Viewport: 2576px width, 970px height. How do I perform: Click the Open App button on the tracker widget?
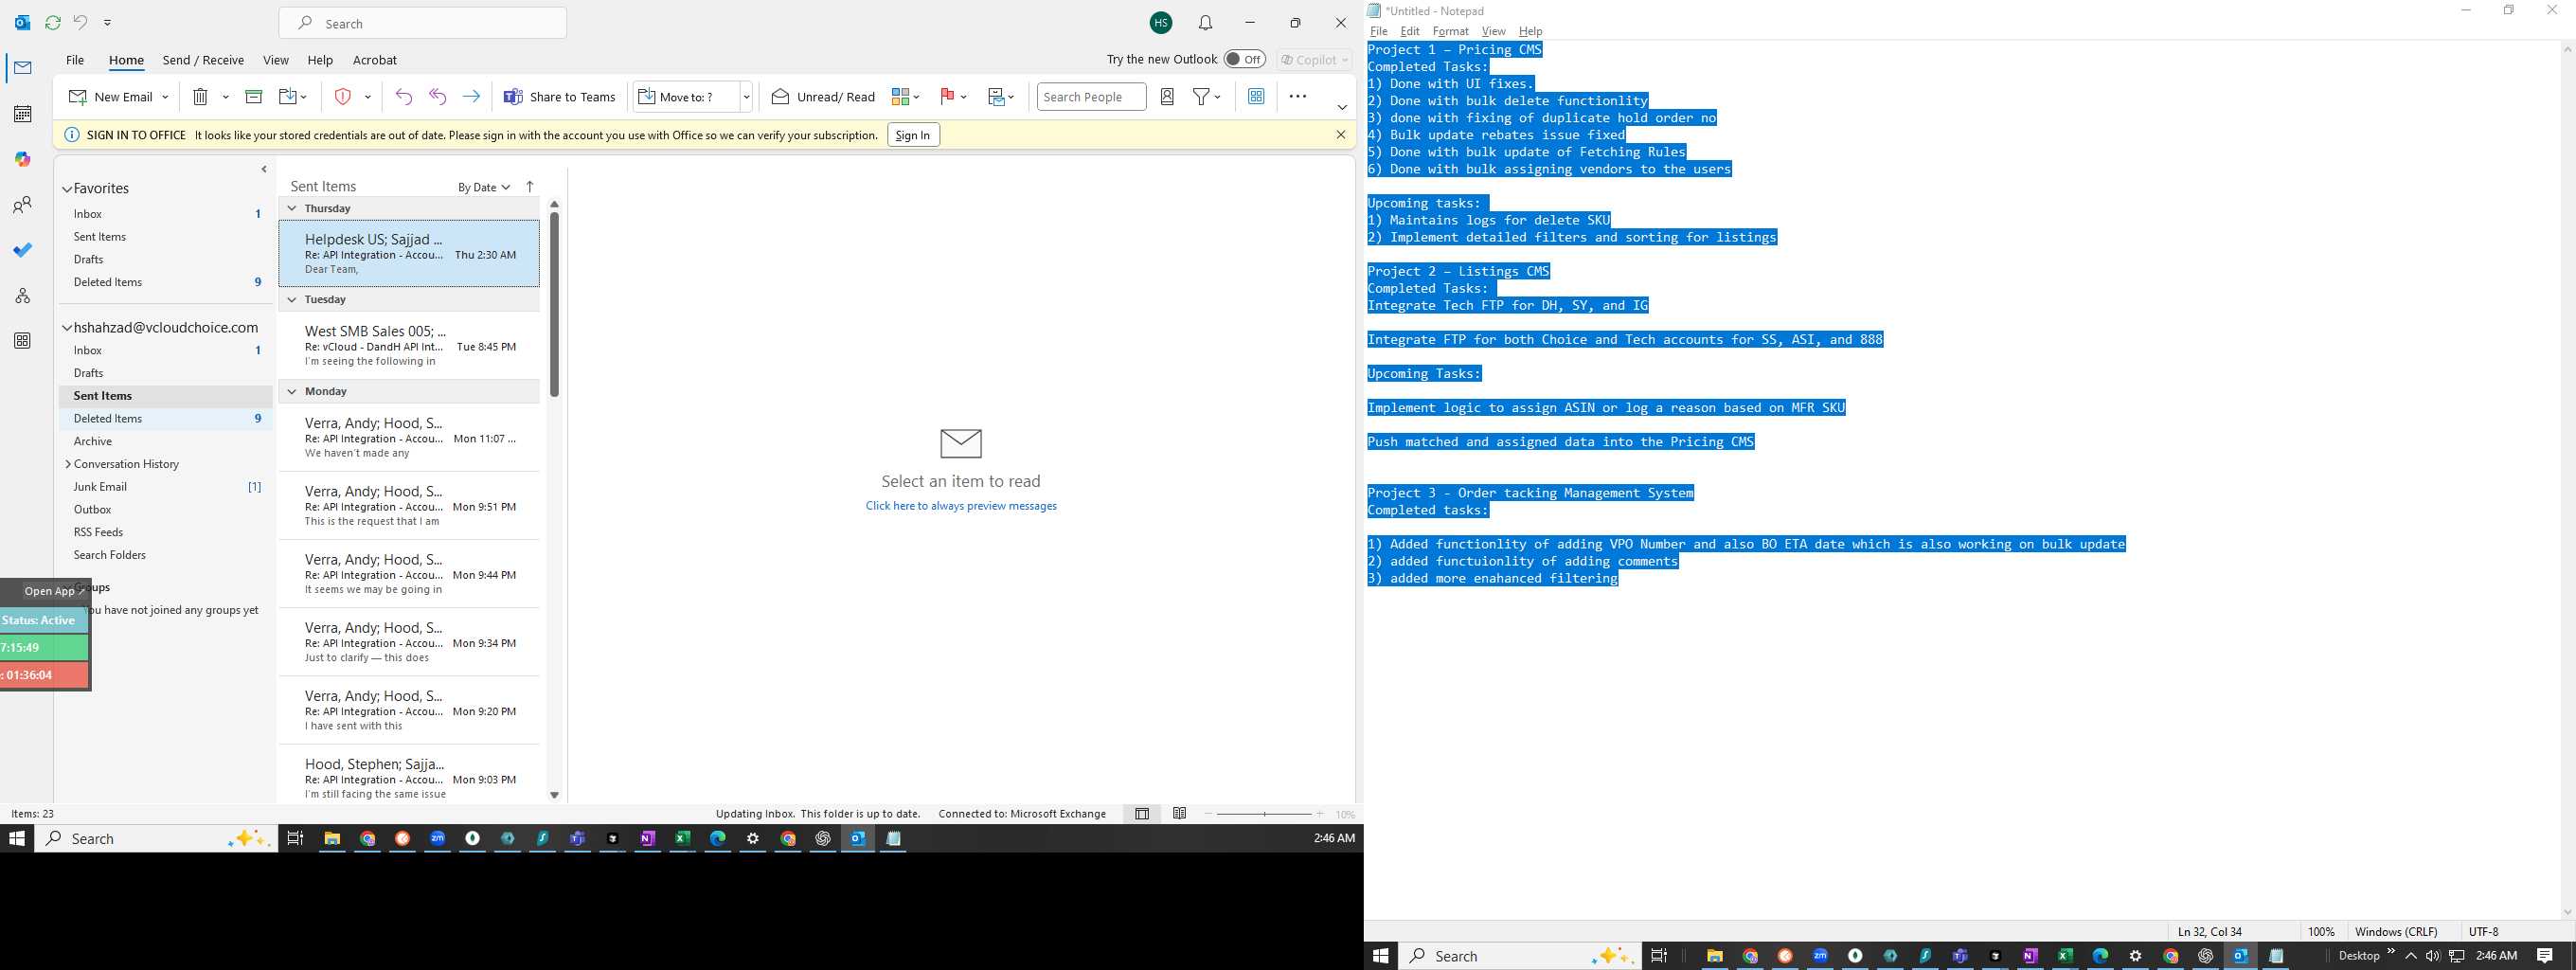point(53,591)
